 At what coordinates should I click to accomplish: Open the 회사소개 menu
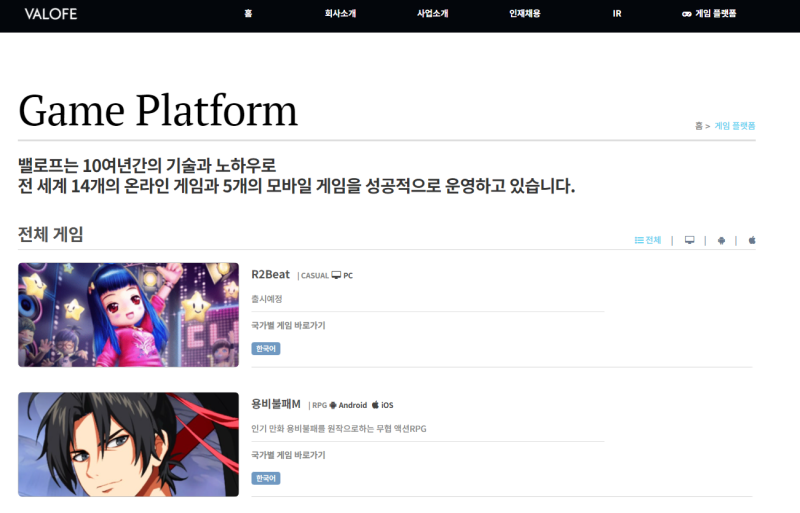pyautogui.click(x=340, y=13)
